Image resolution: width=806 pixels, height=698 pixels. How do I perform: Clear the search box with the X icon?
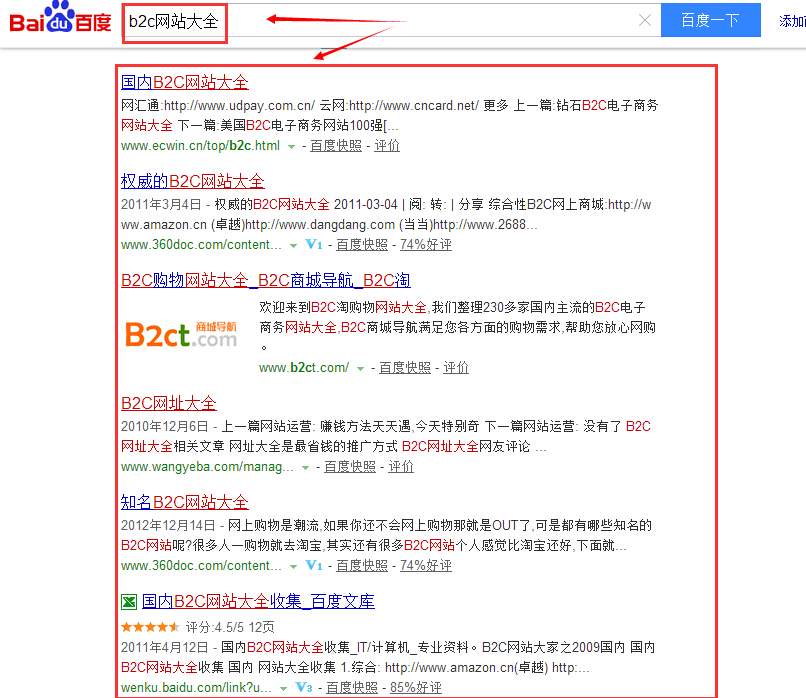click(x=645, y=21)
